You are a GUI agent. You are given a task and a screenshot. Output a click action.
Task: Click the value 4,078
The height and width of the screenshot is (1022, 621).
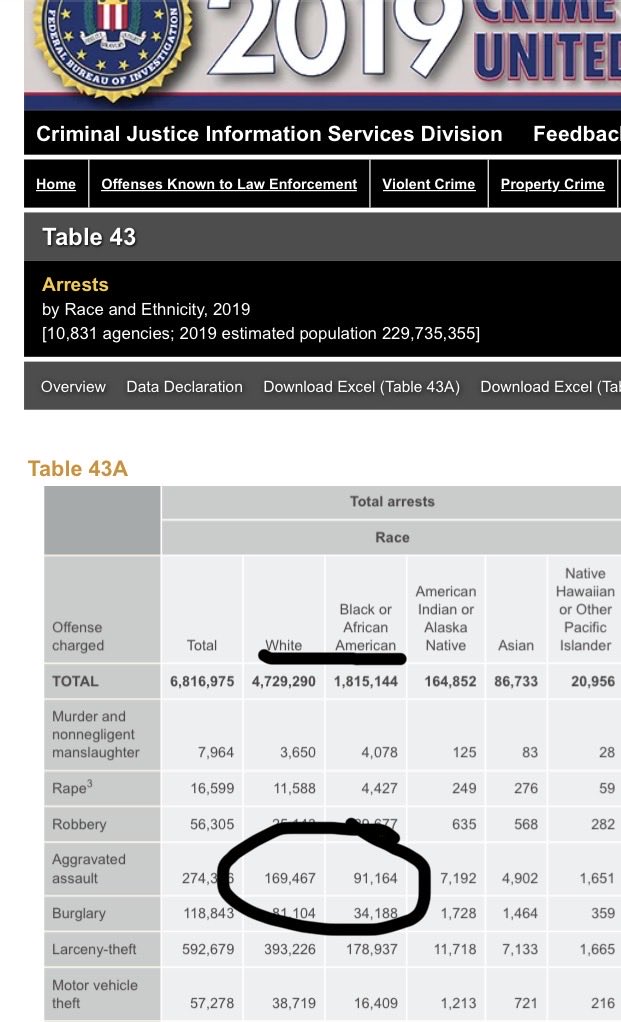click(x=379, y=752)
